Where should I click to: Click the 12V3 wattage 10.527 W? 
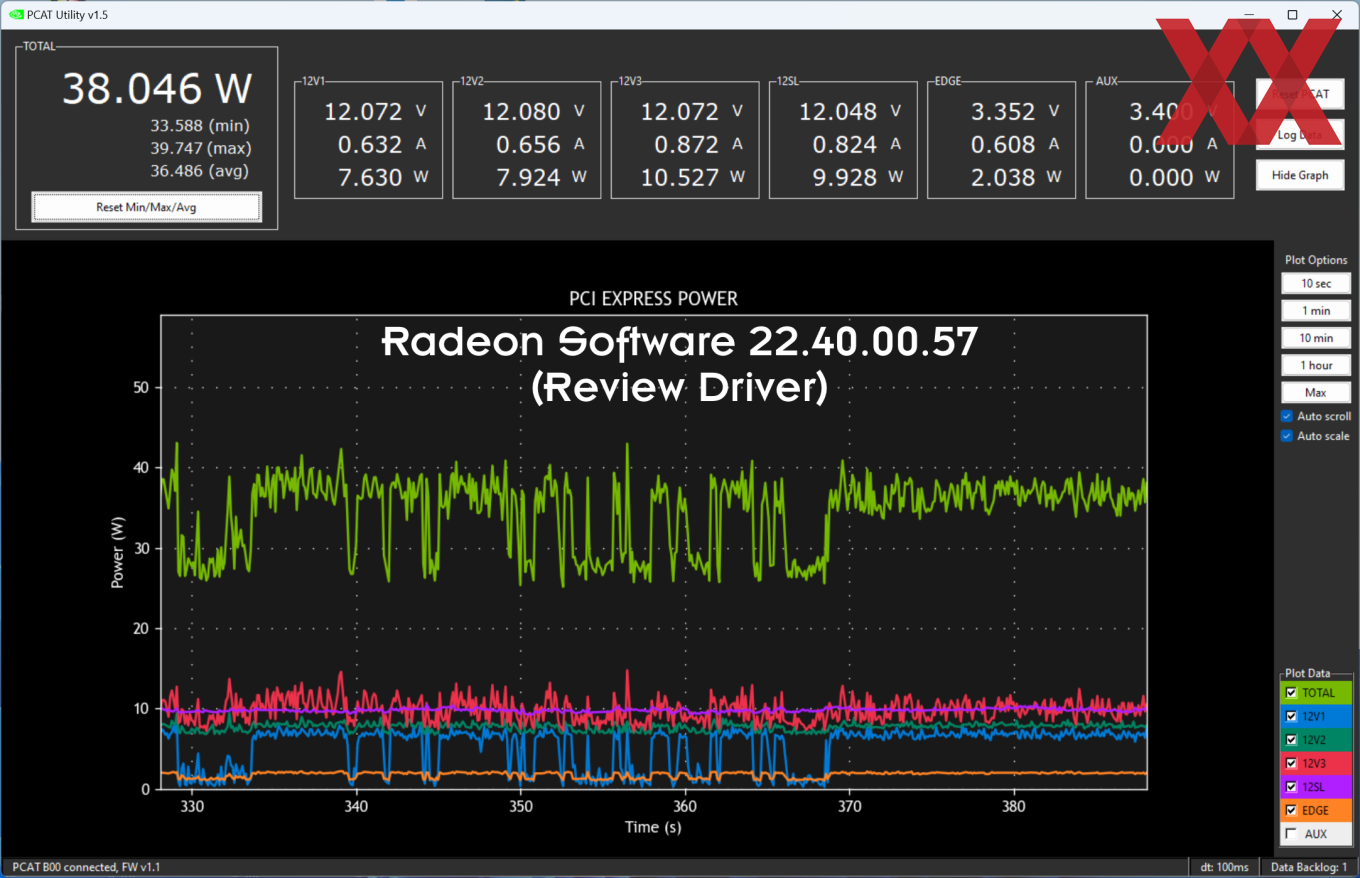coord(691,178)
